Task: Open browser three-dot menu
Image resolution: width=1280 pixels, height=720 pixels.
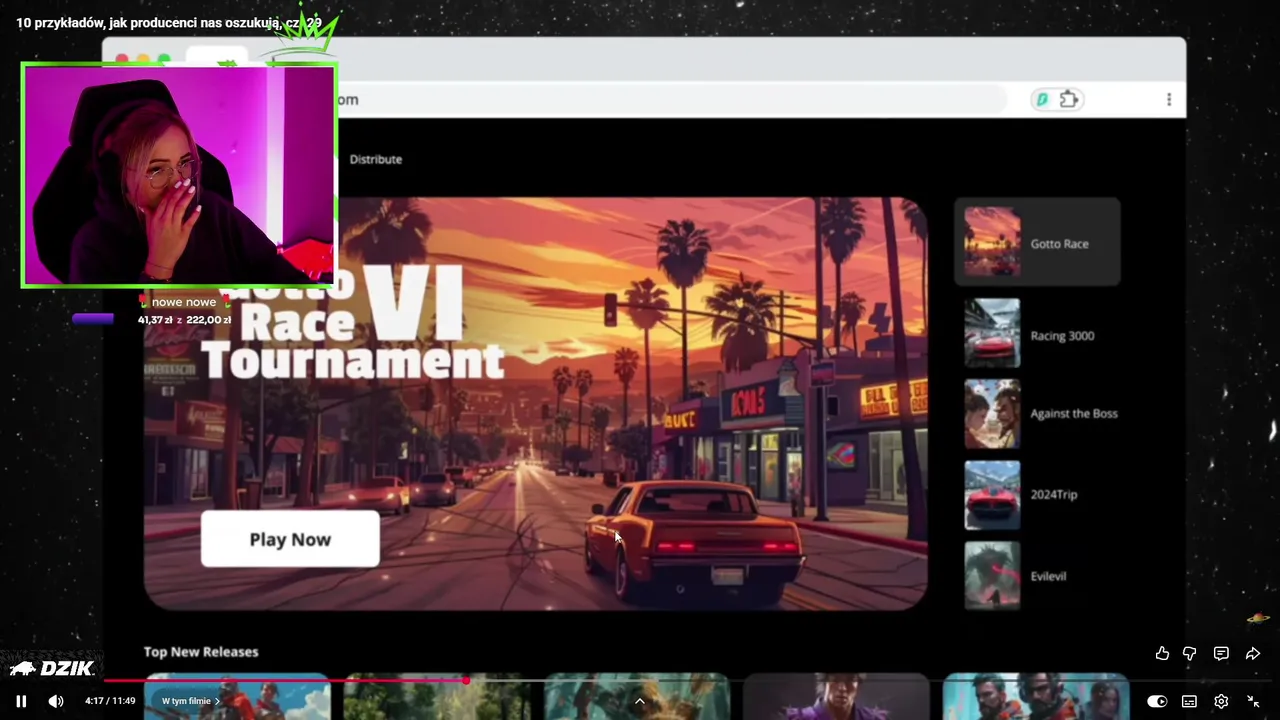Action: click(x=1168, y=99)
